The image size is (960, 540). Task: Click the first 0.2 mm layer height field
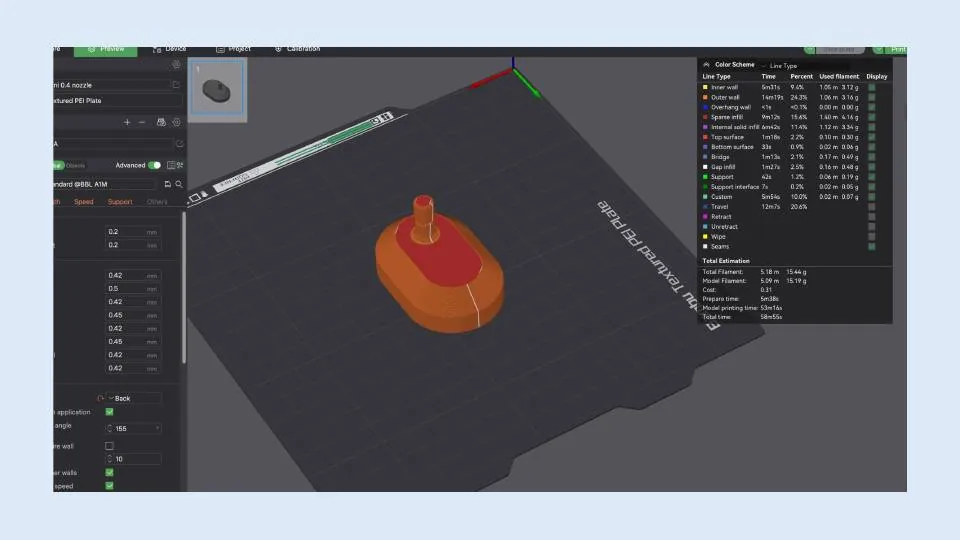point(133,232)
